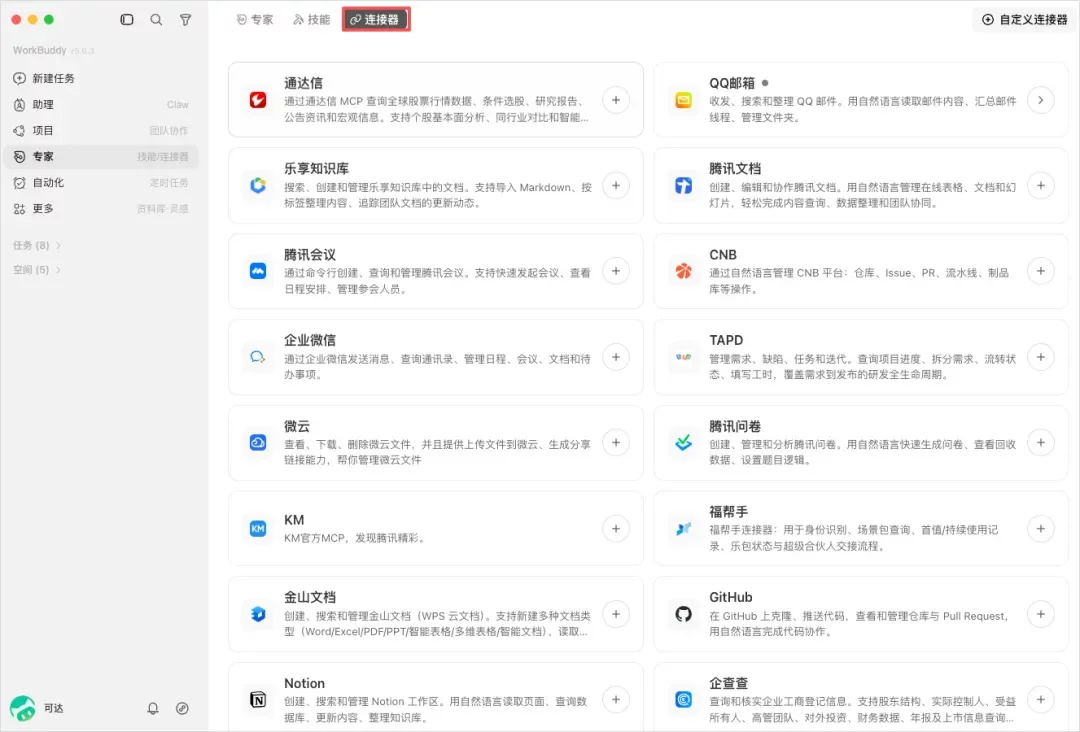Toggle the sidebar panel icon
1080x732 pixels.
(127, 19)
